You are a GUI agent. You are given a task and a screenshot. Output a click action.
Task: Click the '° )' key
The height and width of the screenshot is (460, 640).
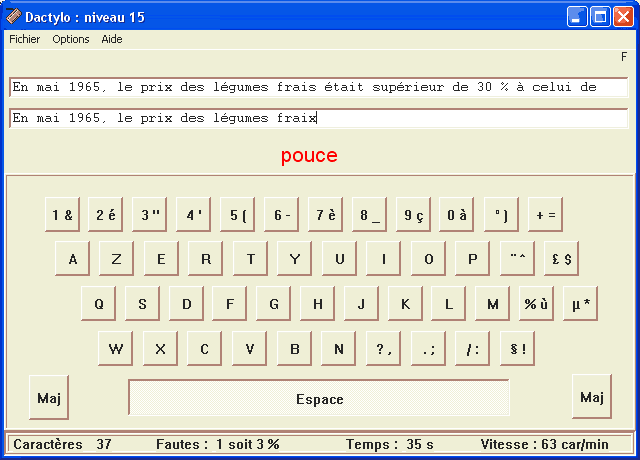coord(502,215)
